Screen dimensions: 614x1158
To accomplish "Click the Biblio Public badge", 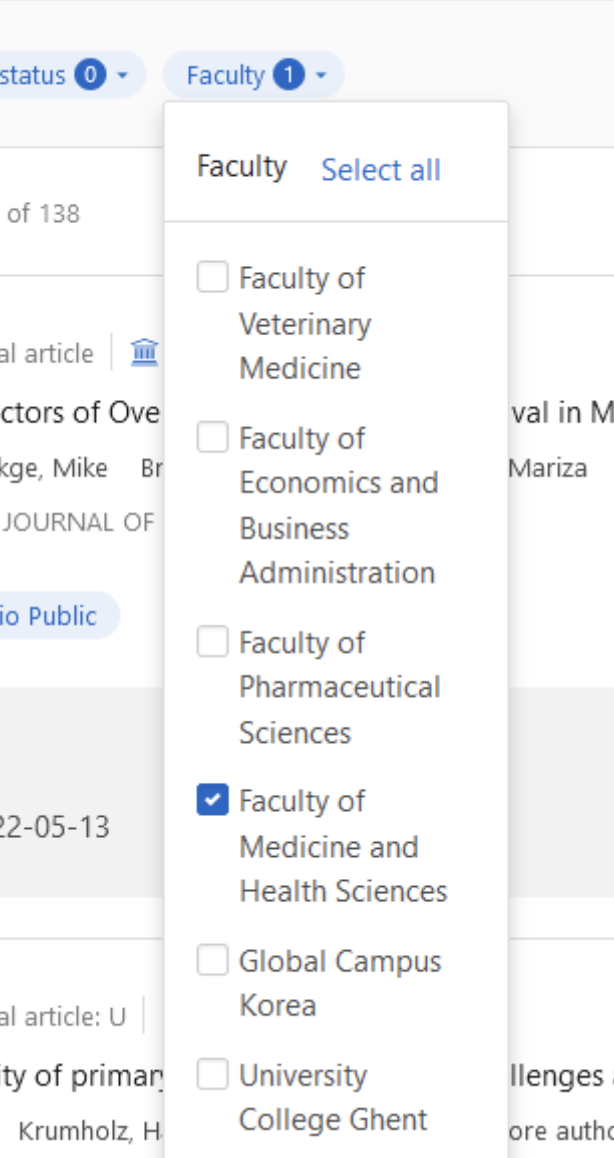I will [x=48, y=615].
